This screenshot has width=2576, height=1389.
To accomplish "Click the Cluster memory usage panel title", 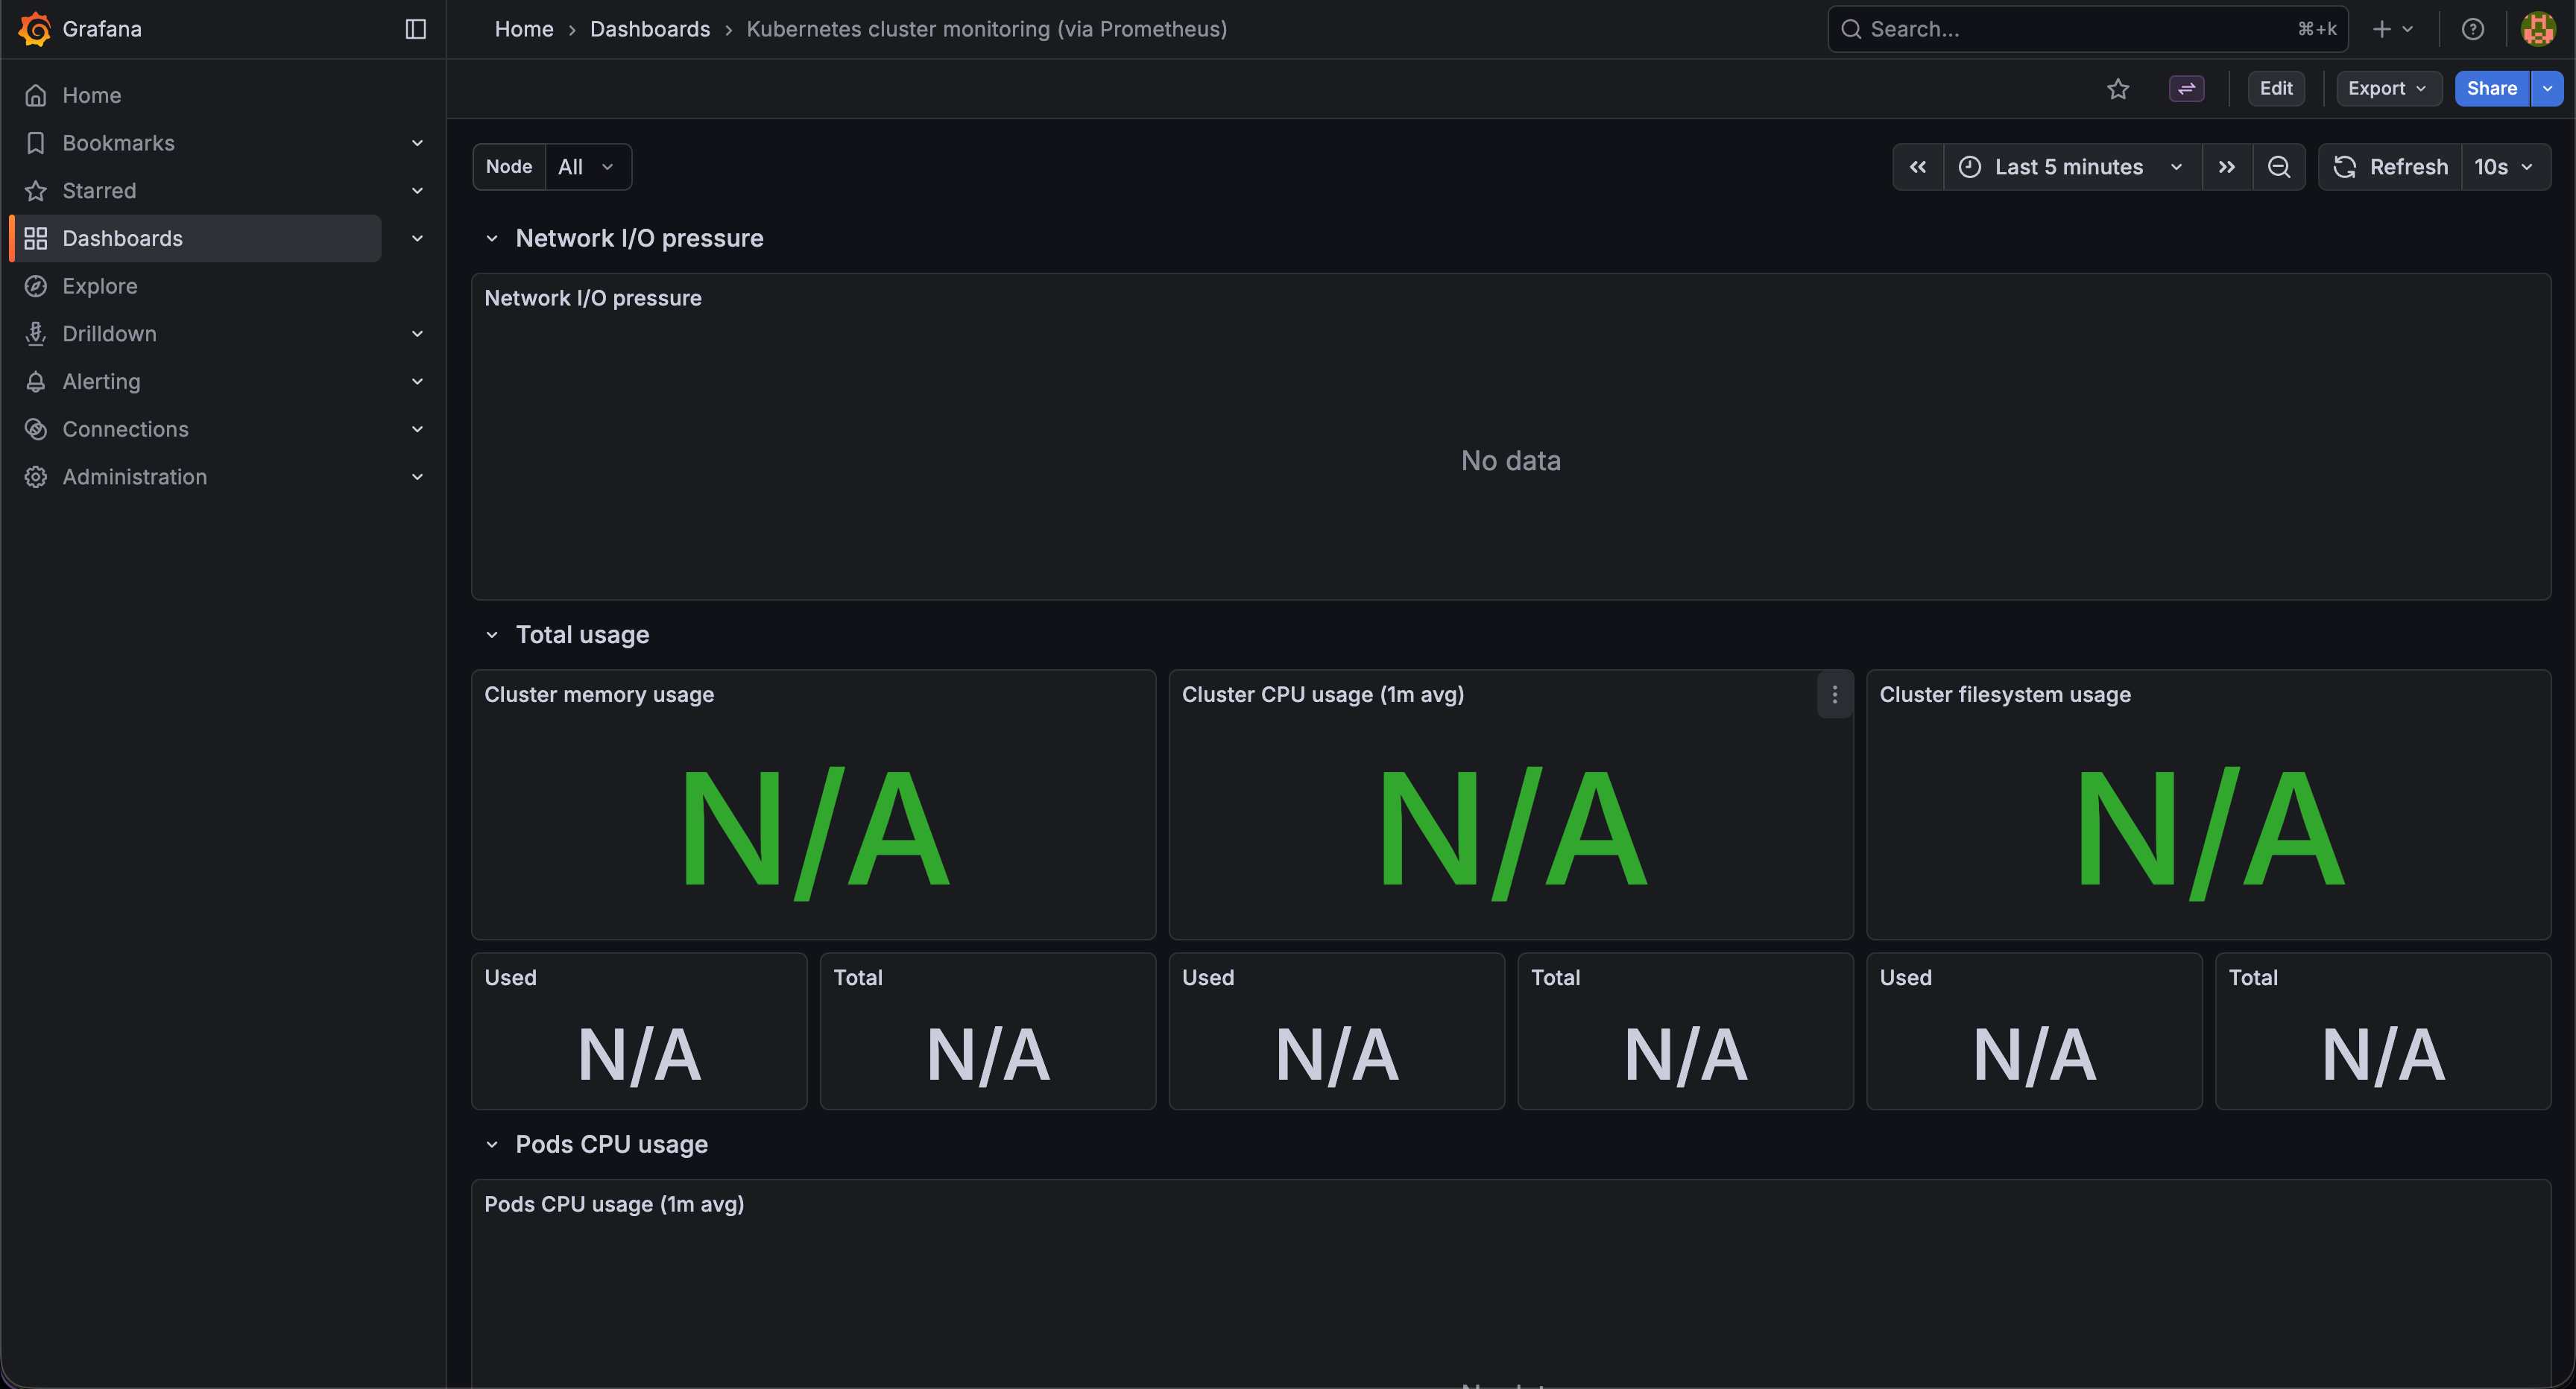I will click(599, 695).
